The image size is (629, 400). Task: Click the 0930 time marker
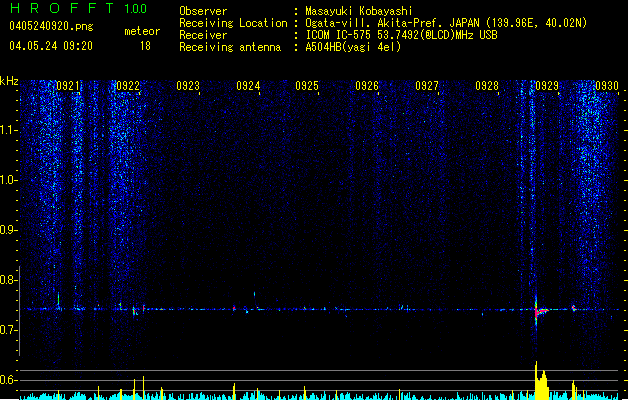(607, 86)
